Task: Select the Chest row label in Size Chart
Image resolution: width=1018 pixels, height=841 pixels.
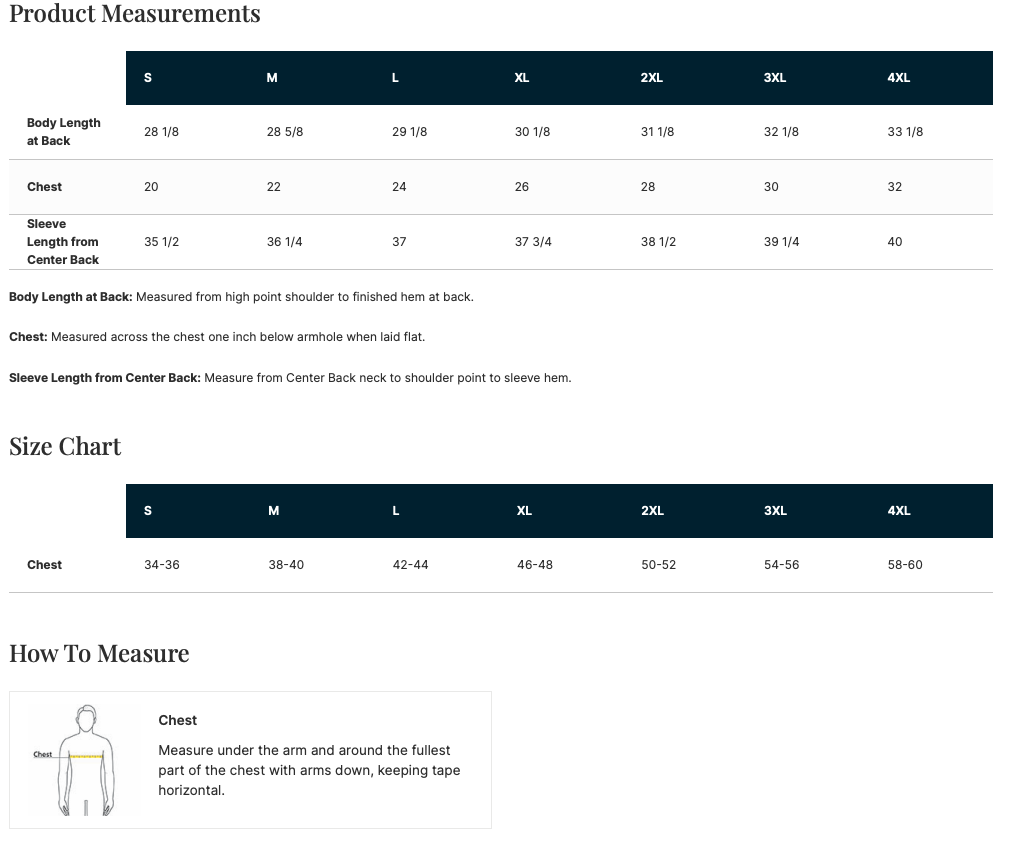Action: (x=44, y=565)
